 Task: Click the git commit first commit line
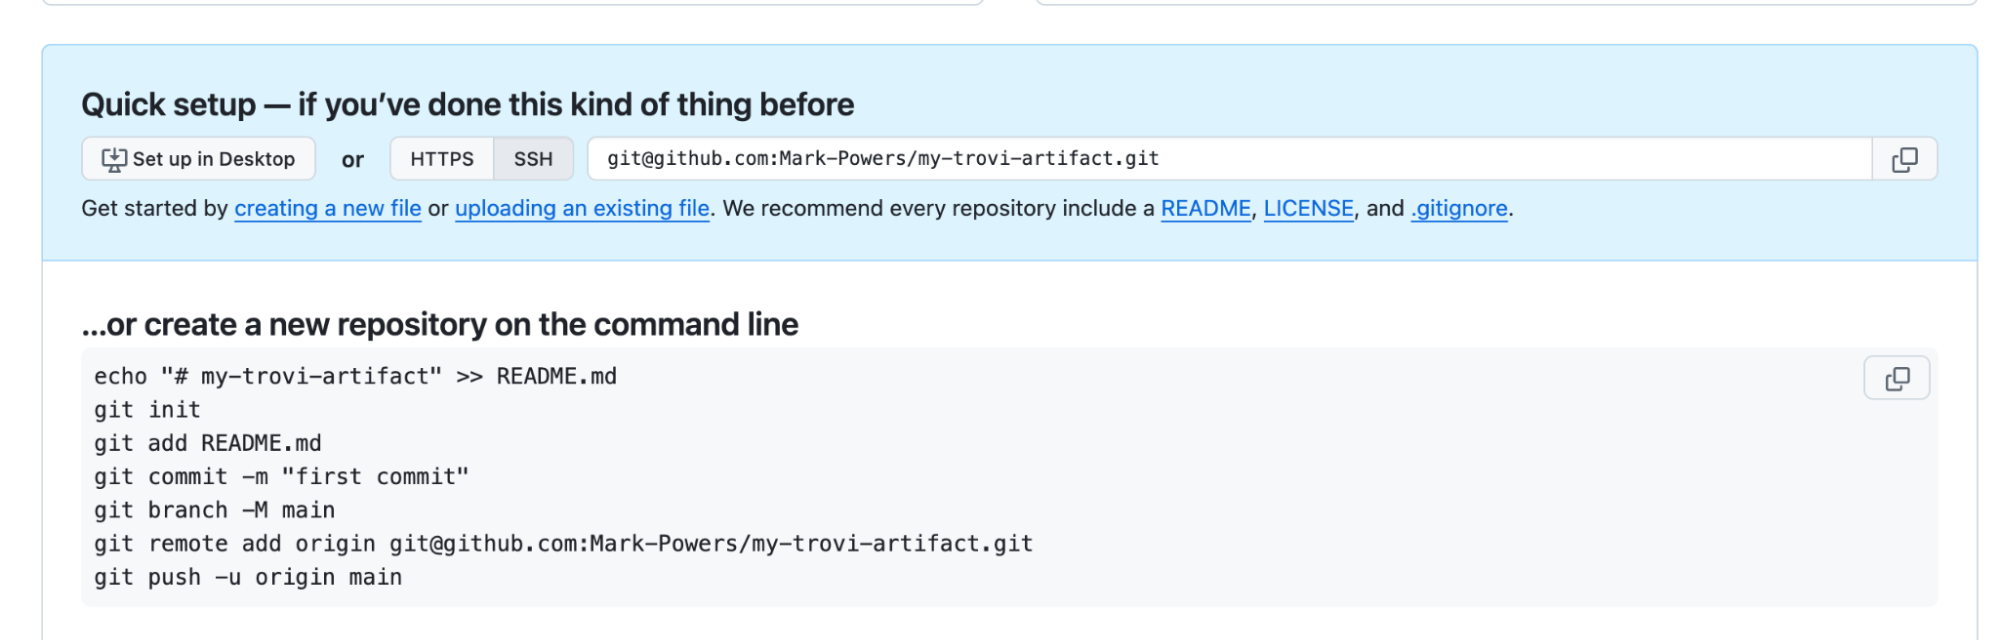pos(281,477)
